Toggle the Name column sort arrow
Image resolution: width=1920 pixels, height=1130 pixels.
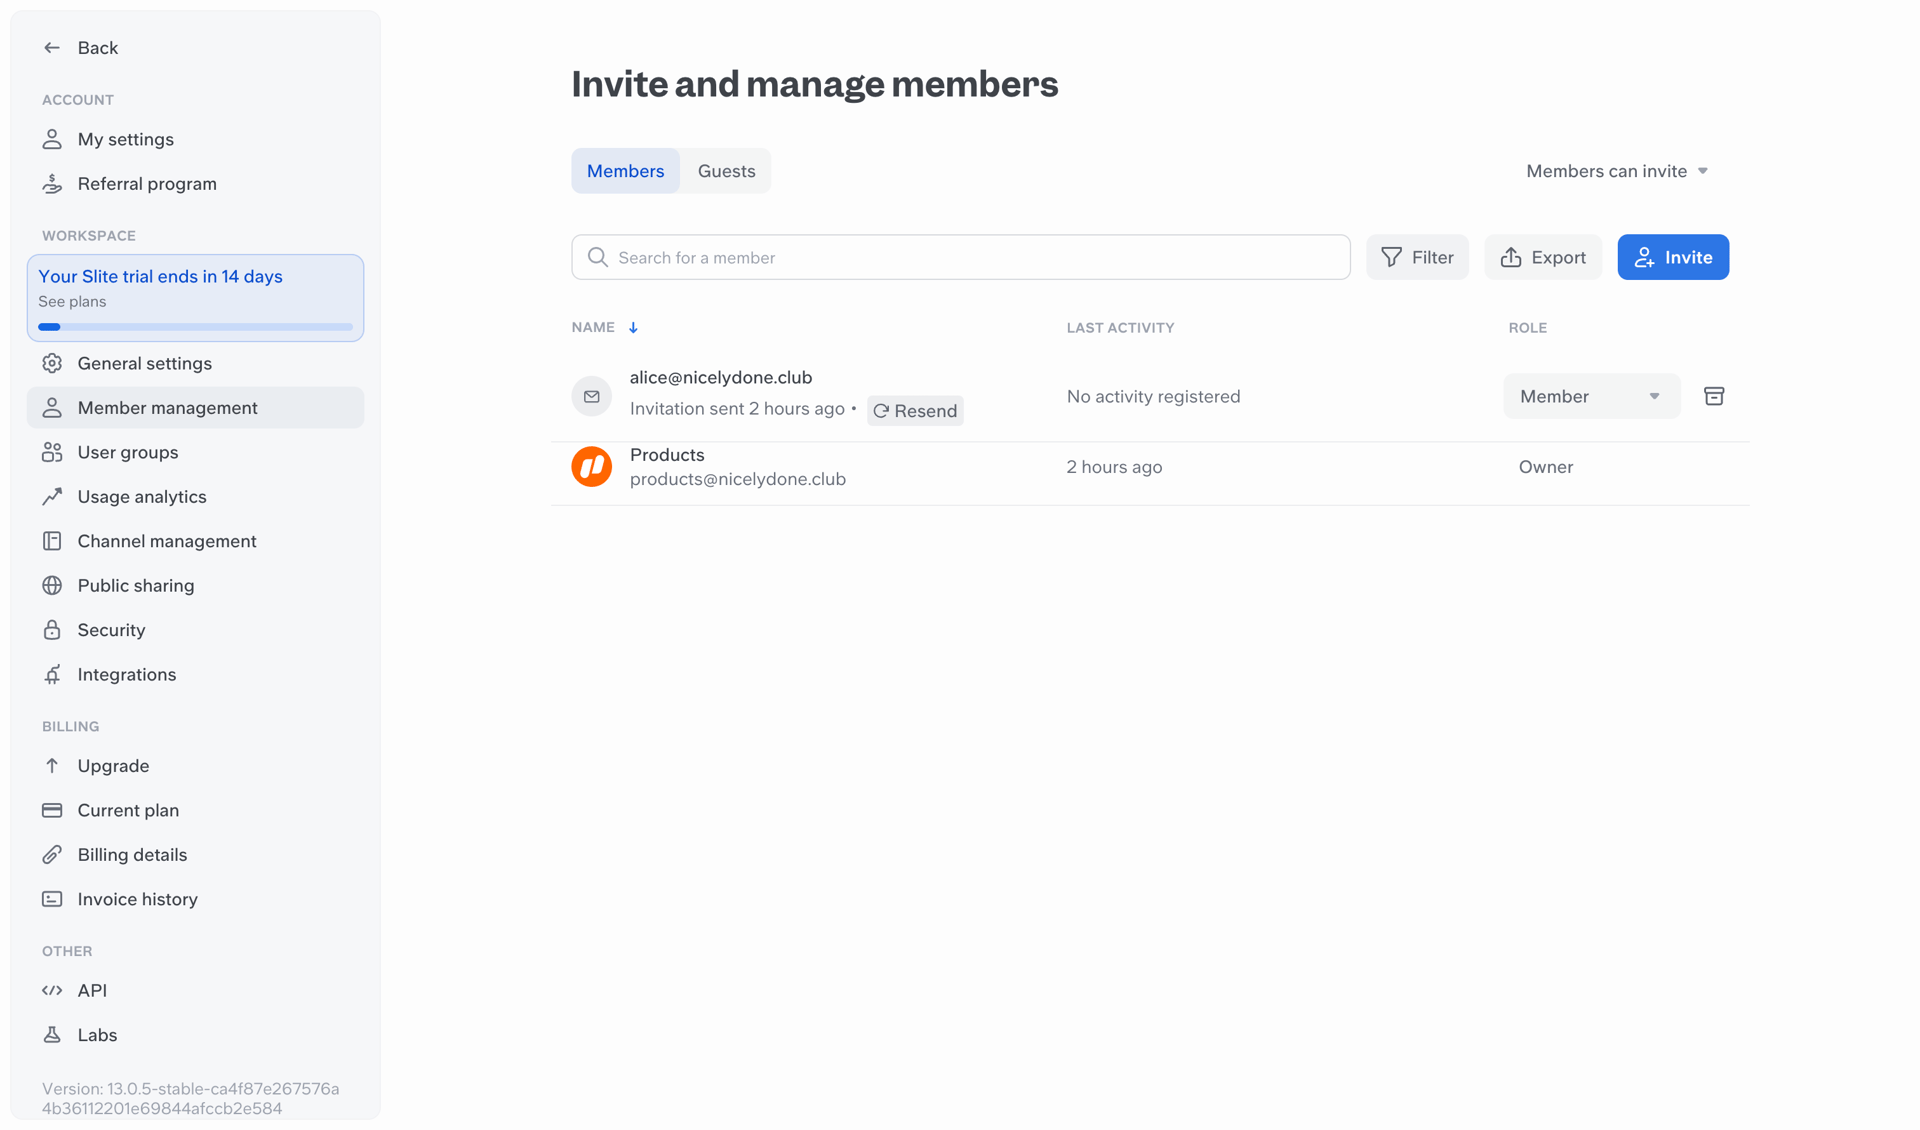tap(633, 327)
